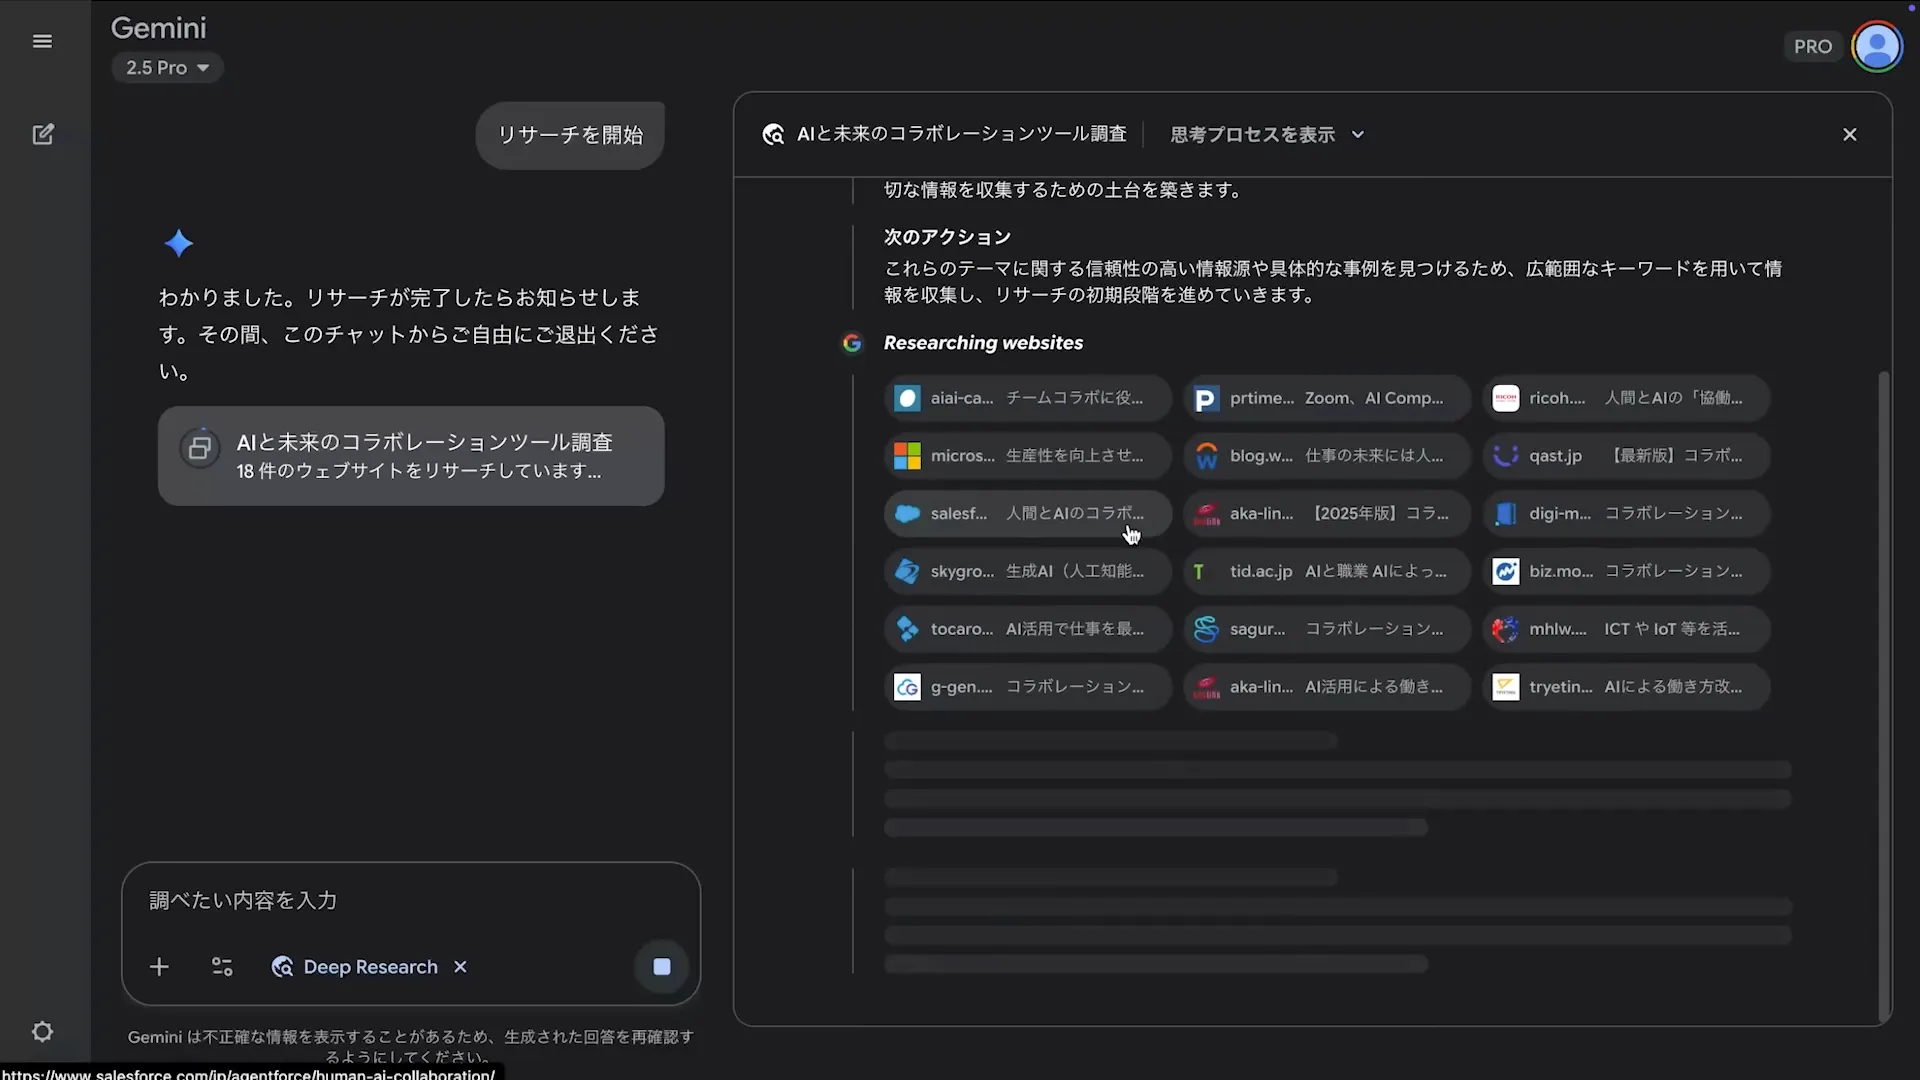Open the tools options icon in the input bar
The image size is (1920, 1080).
point(221,967)
